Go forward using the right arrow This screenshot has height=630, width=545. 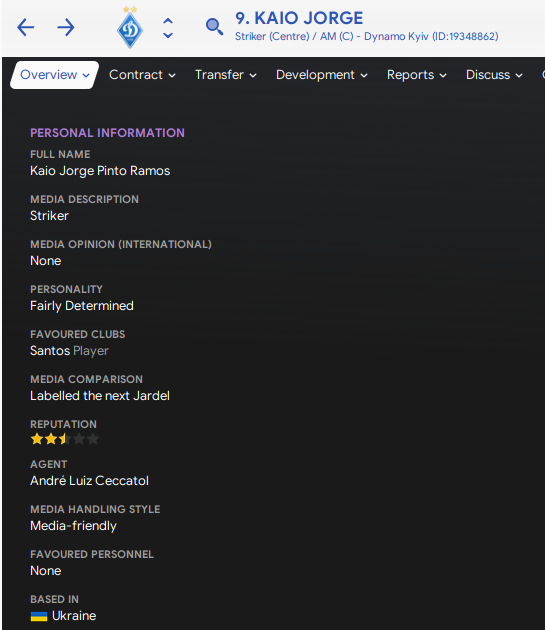click(x=66, y=27)
